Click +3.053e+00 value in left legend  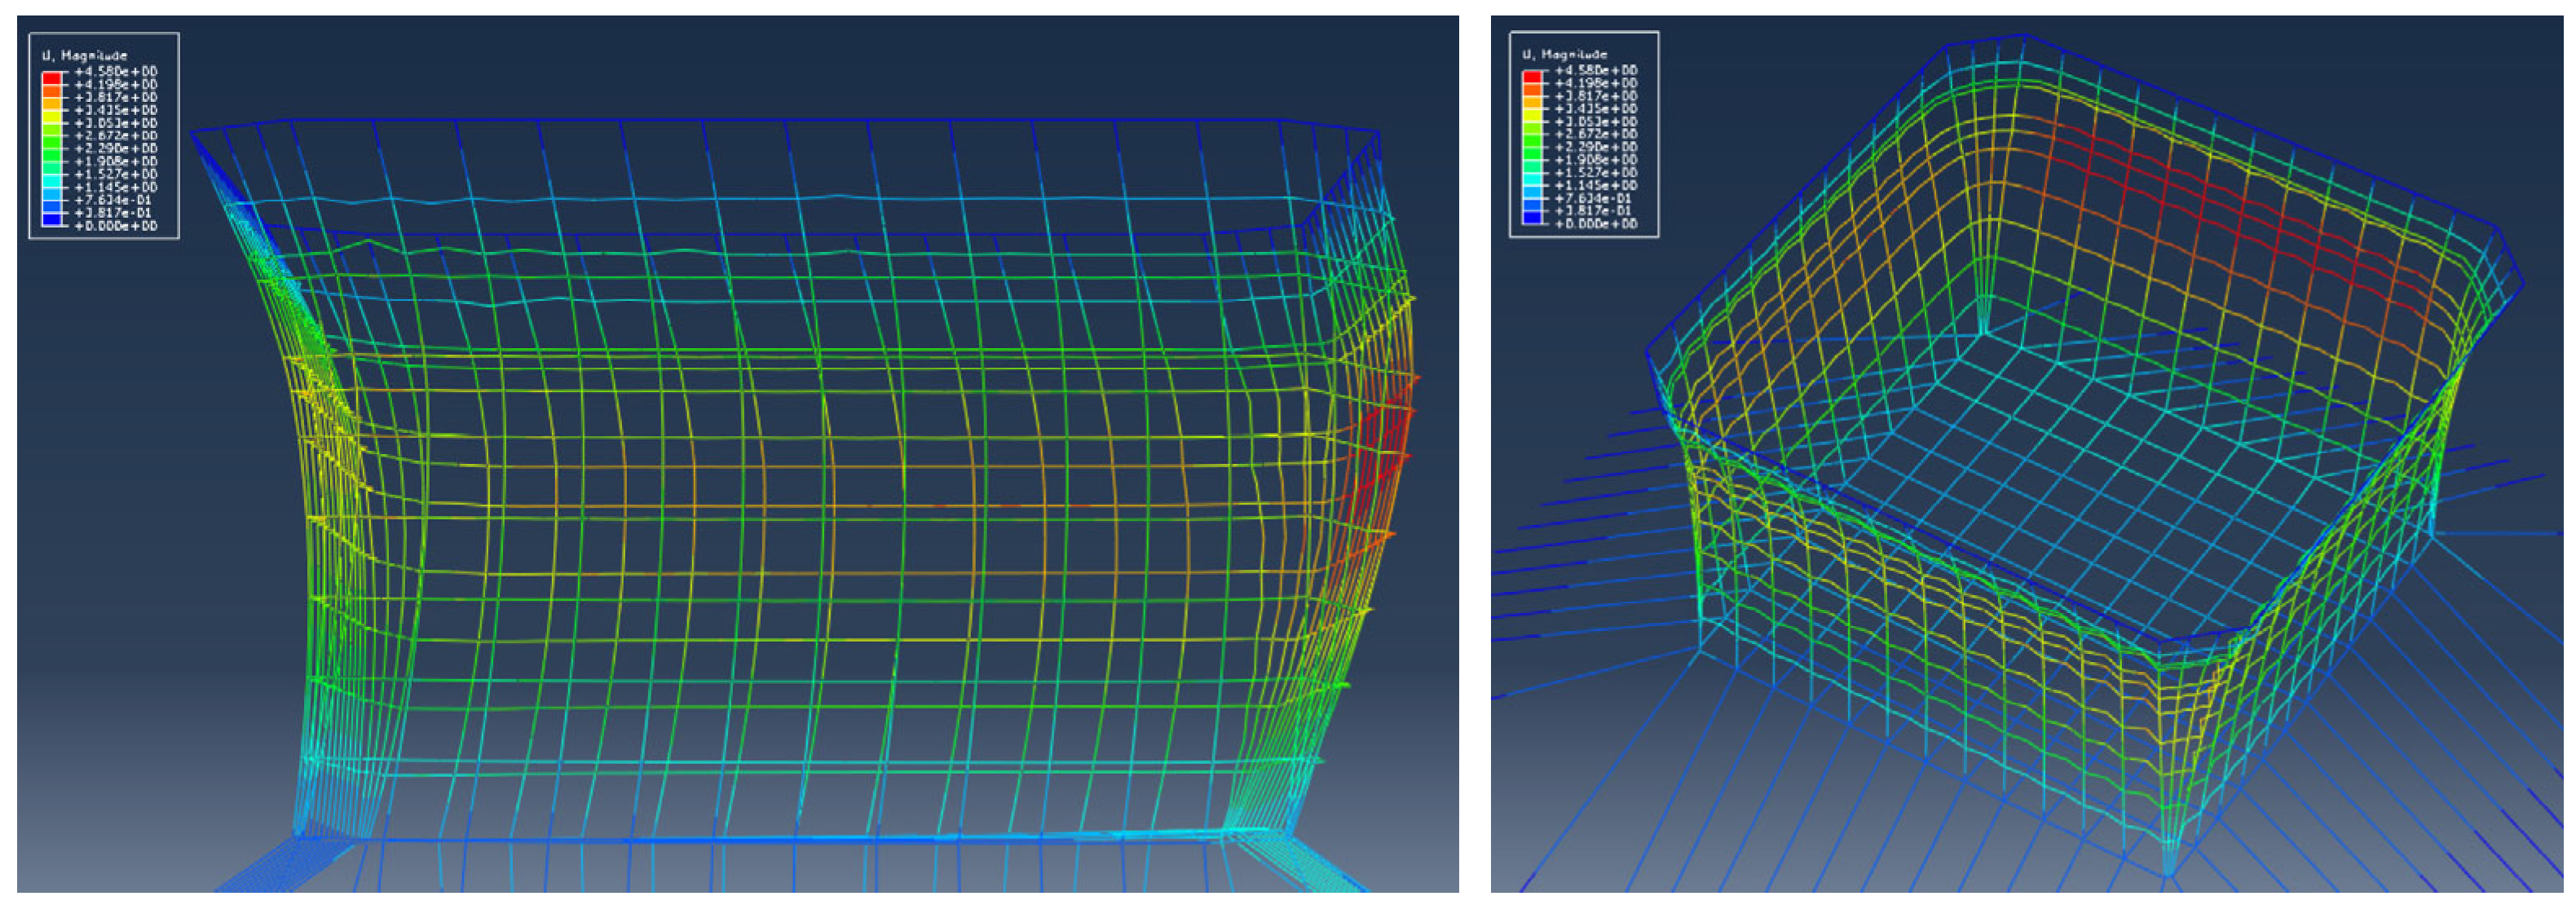click(115, 123)
